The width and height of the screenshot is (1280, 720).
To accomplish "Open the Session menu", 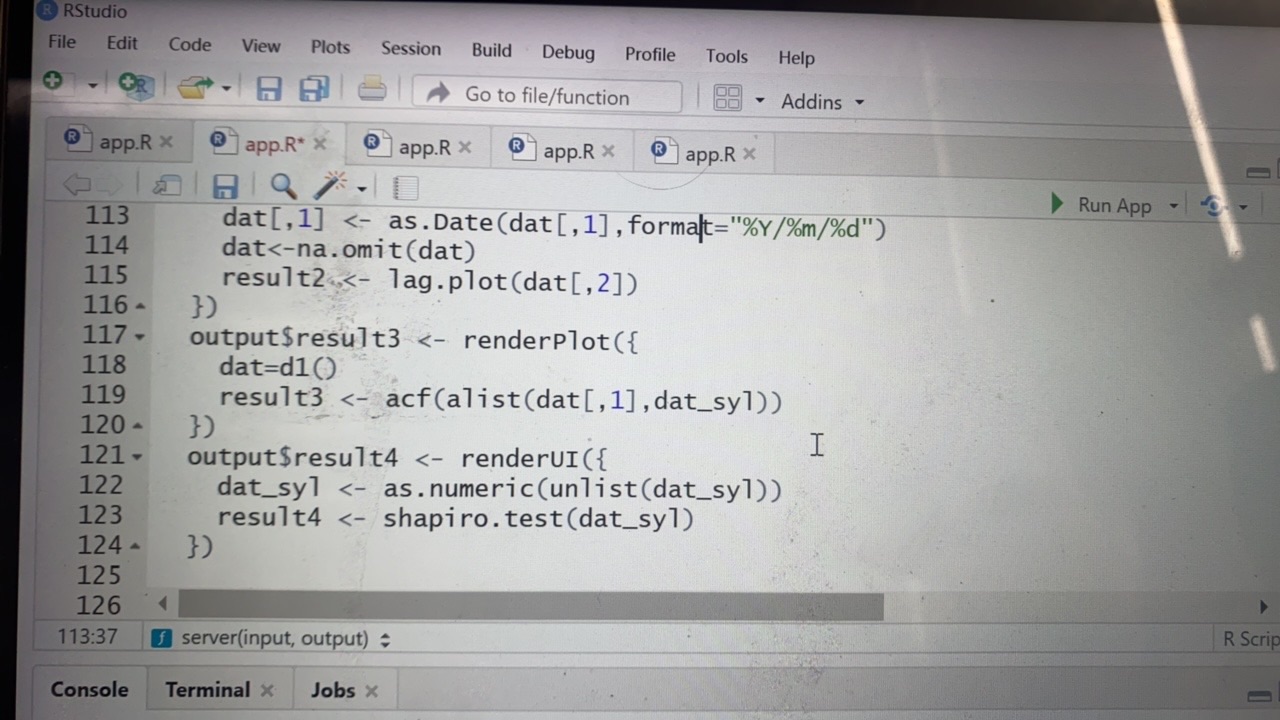I will [x=410, y=49].
